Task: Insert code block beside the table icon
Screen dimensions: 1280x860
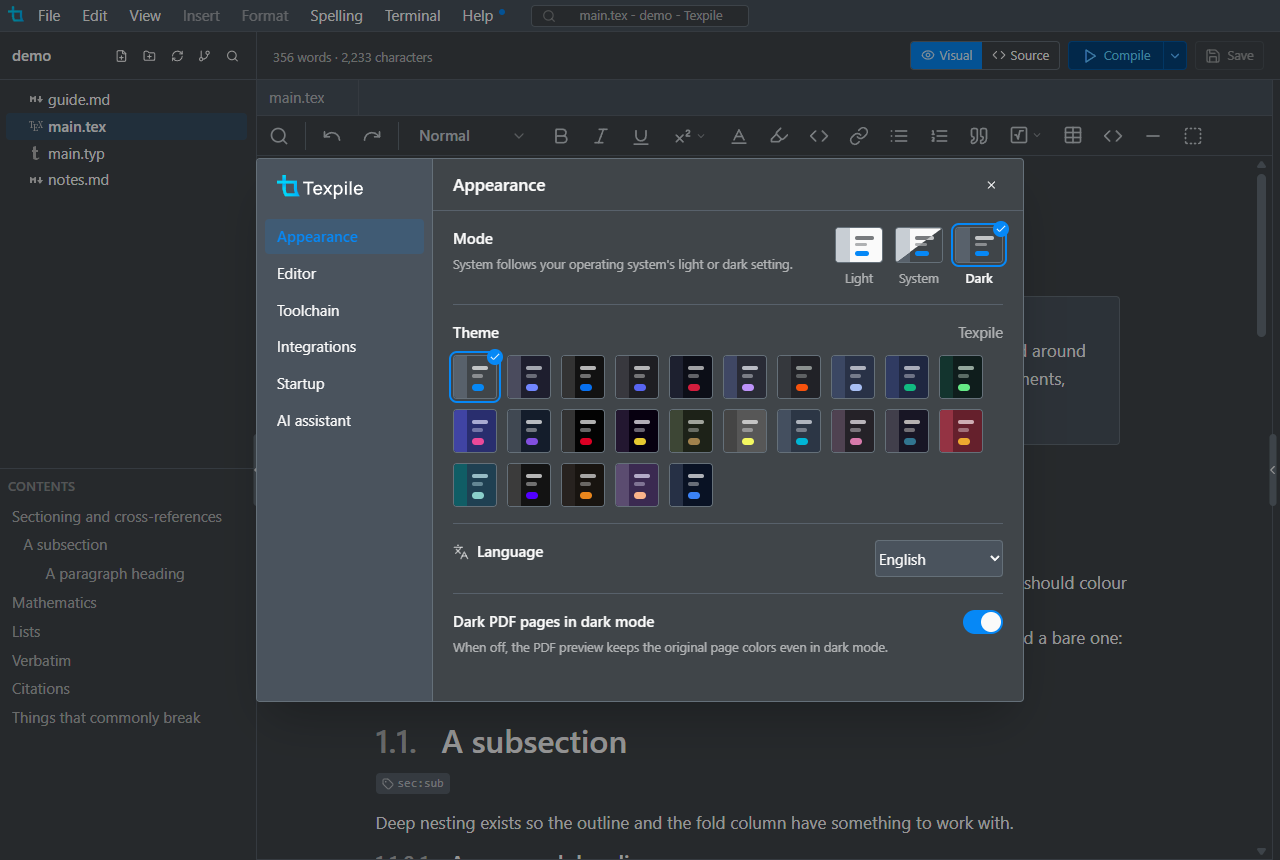Action: point(1113,136)
